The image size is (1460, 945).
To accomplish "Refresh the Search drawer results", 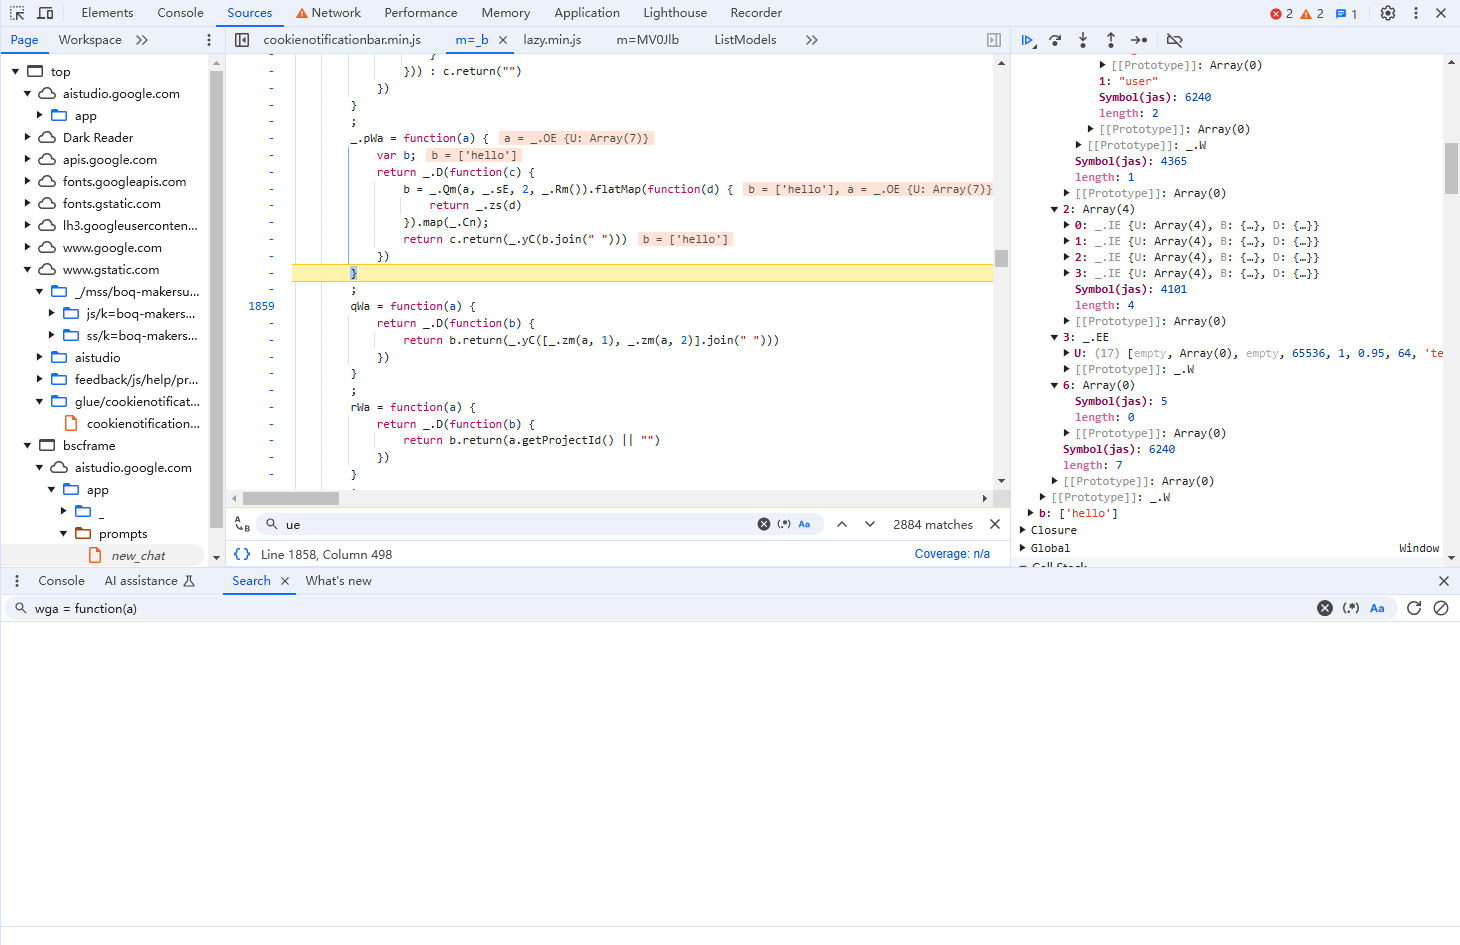I will [x=1414, y=608].
